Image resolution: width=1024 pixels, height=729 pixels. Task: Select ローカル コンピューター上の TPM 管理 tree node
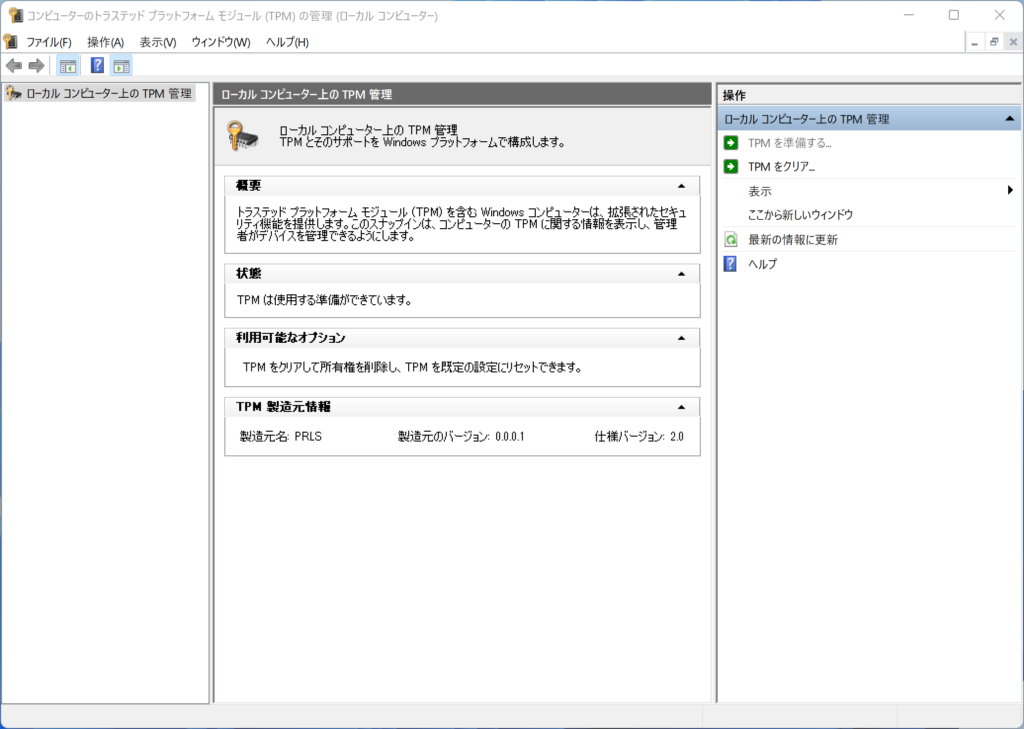point(108,94)
